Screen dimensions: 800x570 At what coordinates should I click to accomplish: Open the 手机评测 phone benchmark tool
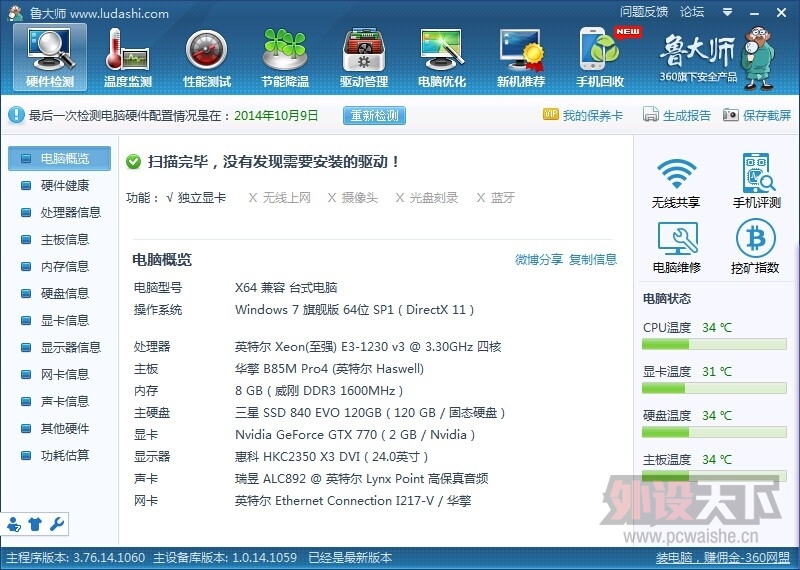757,182
